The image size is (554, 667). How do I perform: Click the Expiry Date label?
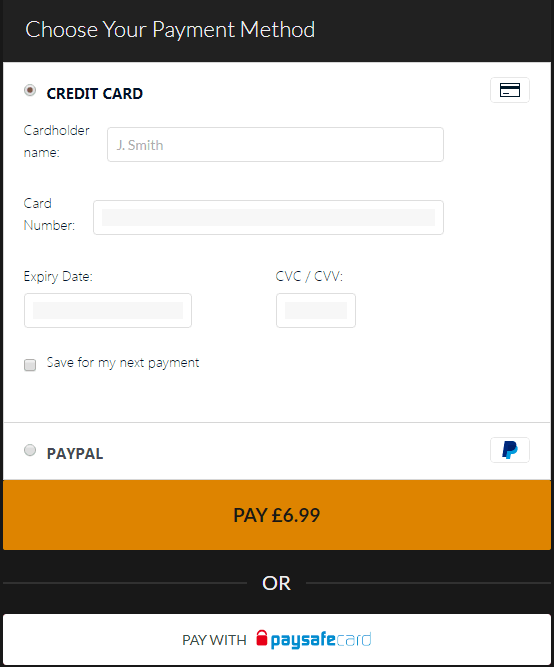58,276
